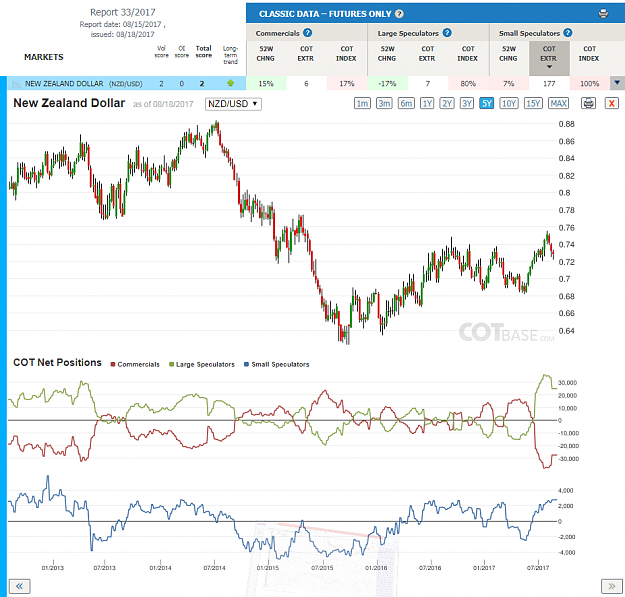Screen dimensions: 625x597
Task: Select the 2Y time range
Action: [447, 104]
